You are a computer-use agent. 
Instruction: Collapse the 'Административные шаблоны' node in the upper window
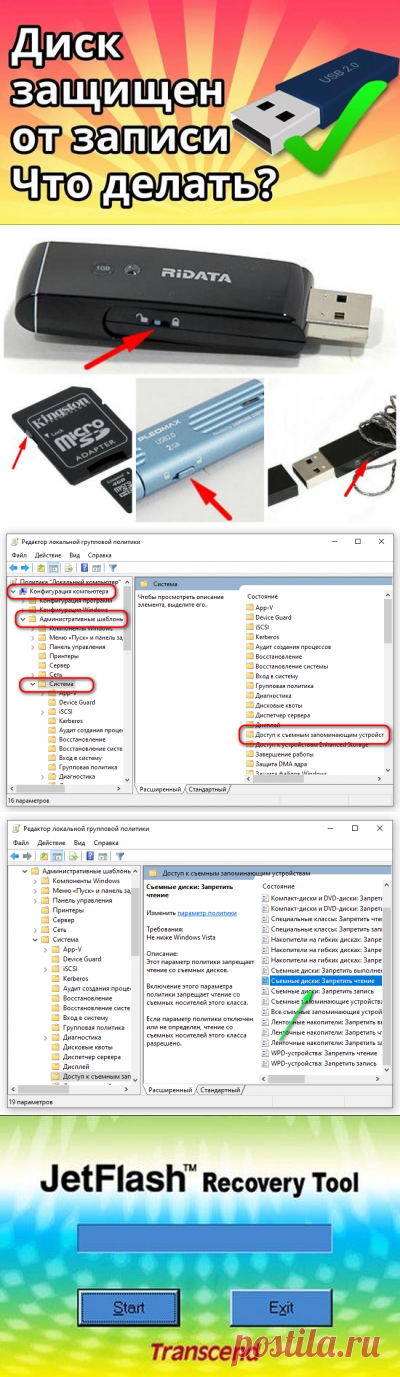tap(21, 619)
